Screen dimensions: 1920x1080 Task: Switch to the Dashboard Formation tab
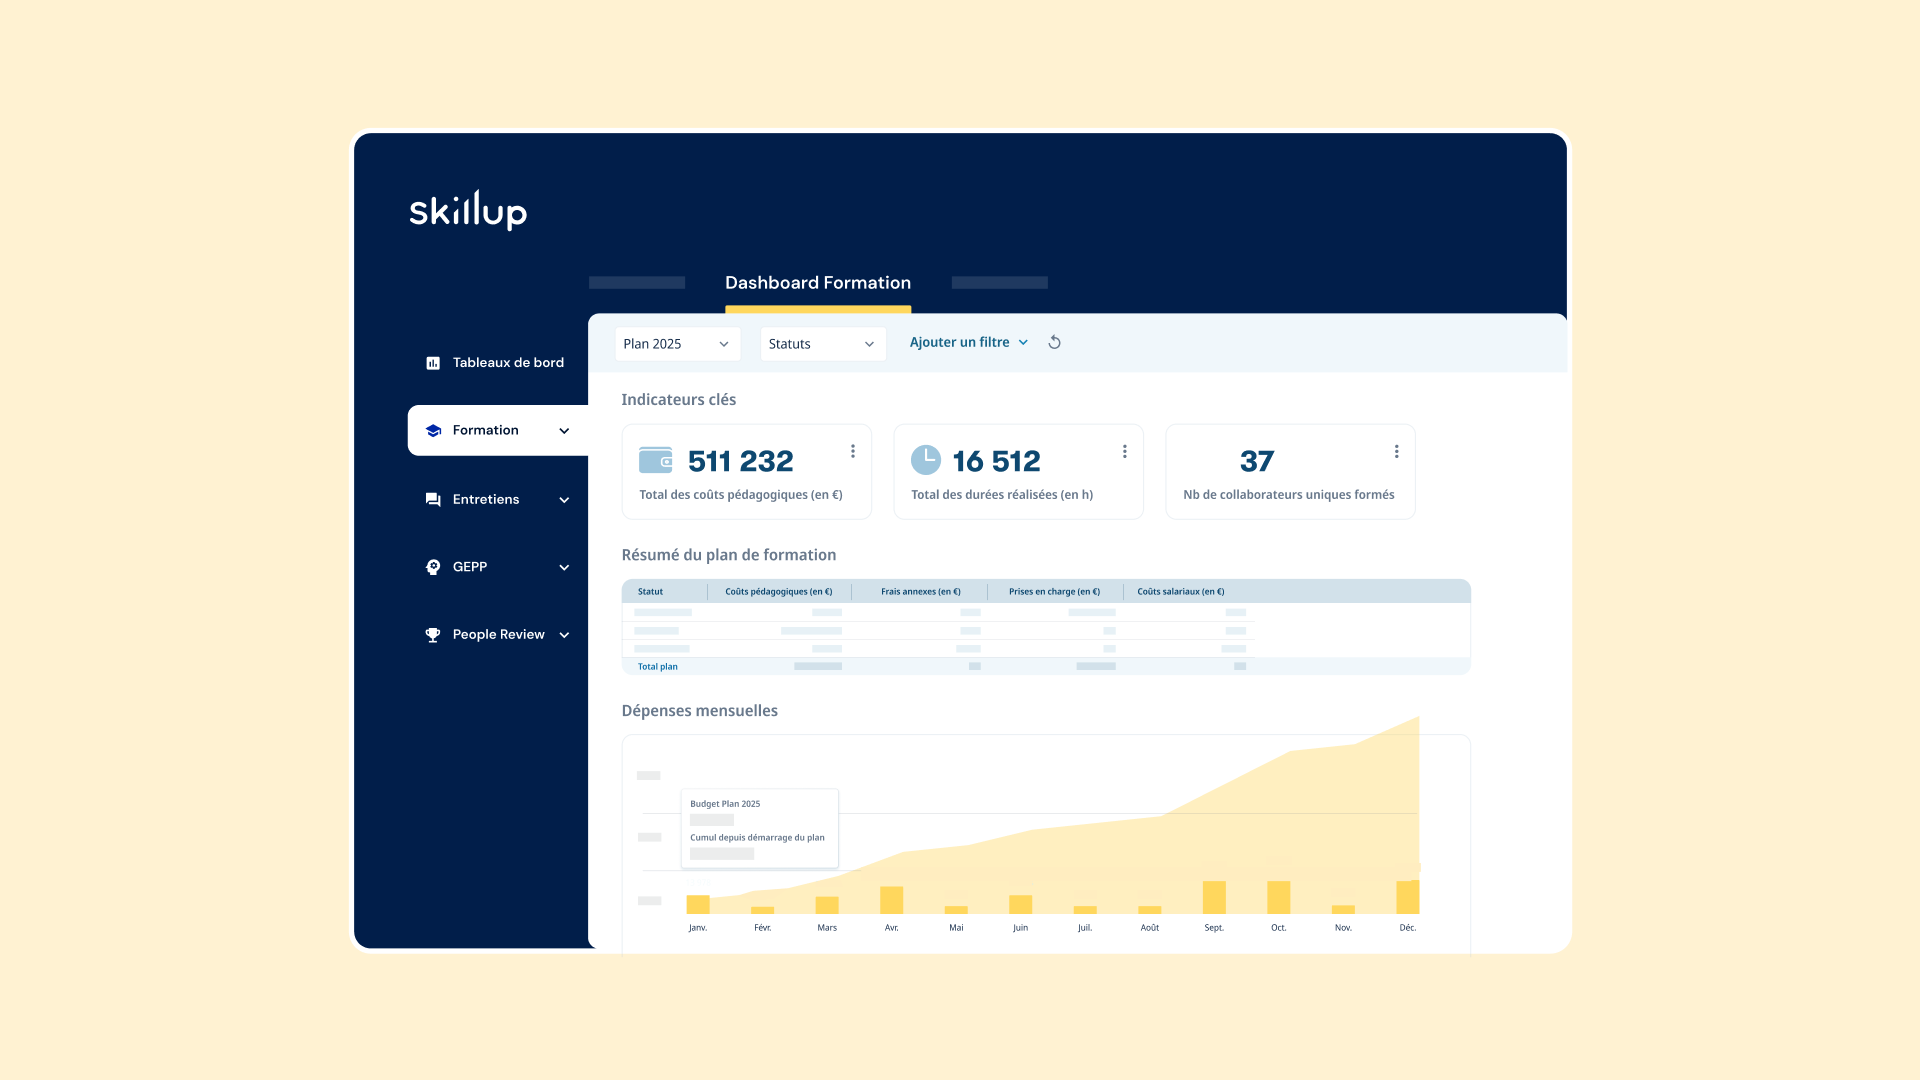[x=818, y=283]
